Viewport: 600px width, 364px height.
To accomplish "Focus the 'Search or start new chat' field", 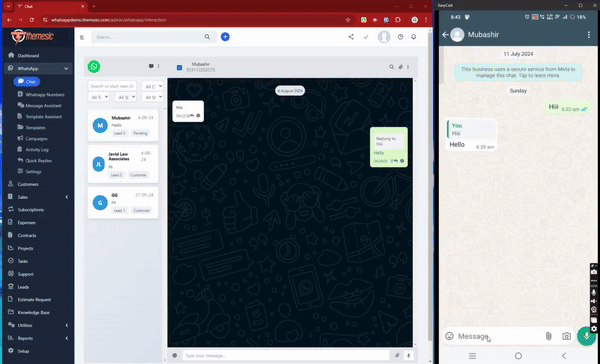I will [x=112, y=86].
